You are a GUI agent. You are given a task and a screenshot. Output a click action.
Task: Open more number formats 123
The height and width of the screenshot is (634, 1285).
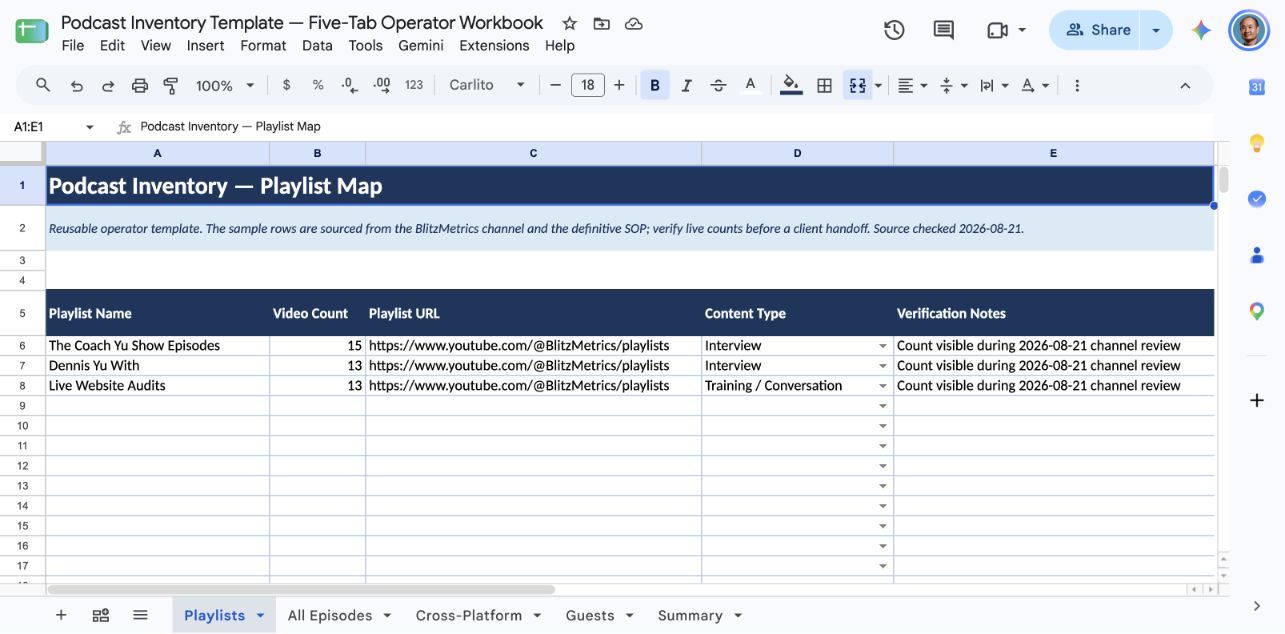[x=414, y=85]
